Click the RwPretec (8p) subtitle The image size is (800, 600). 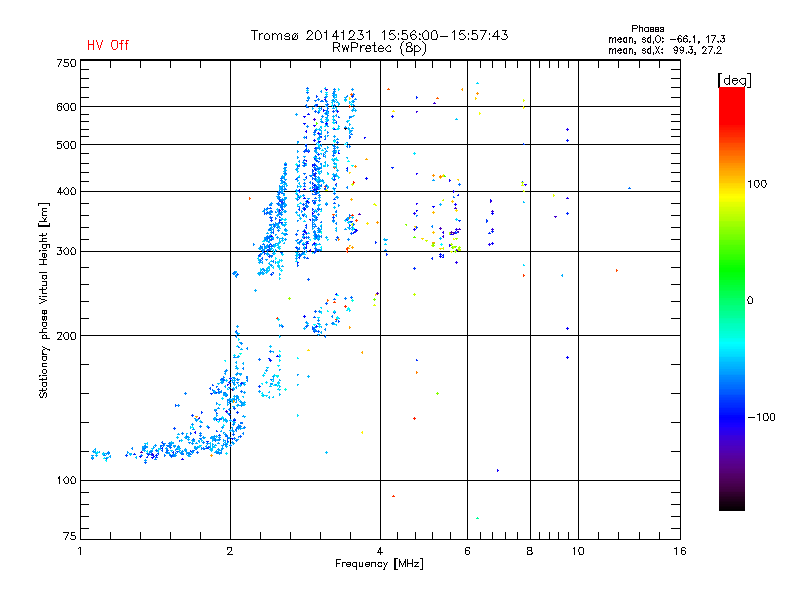379,48
